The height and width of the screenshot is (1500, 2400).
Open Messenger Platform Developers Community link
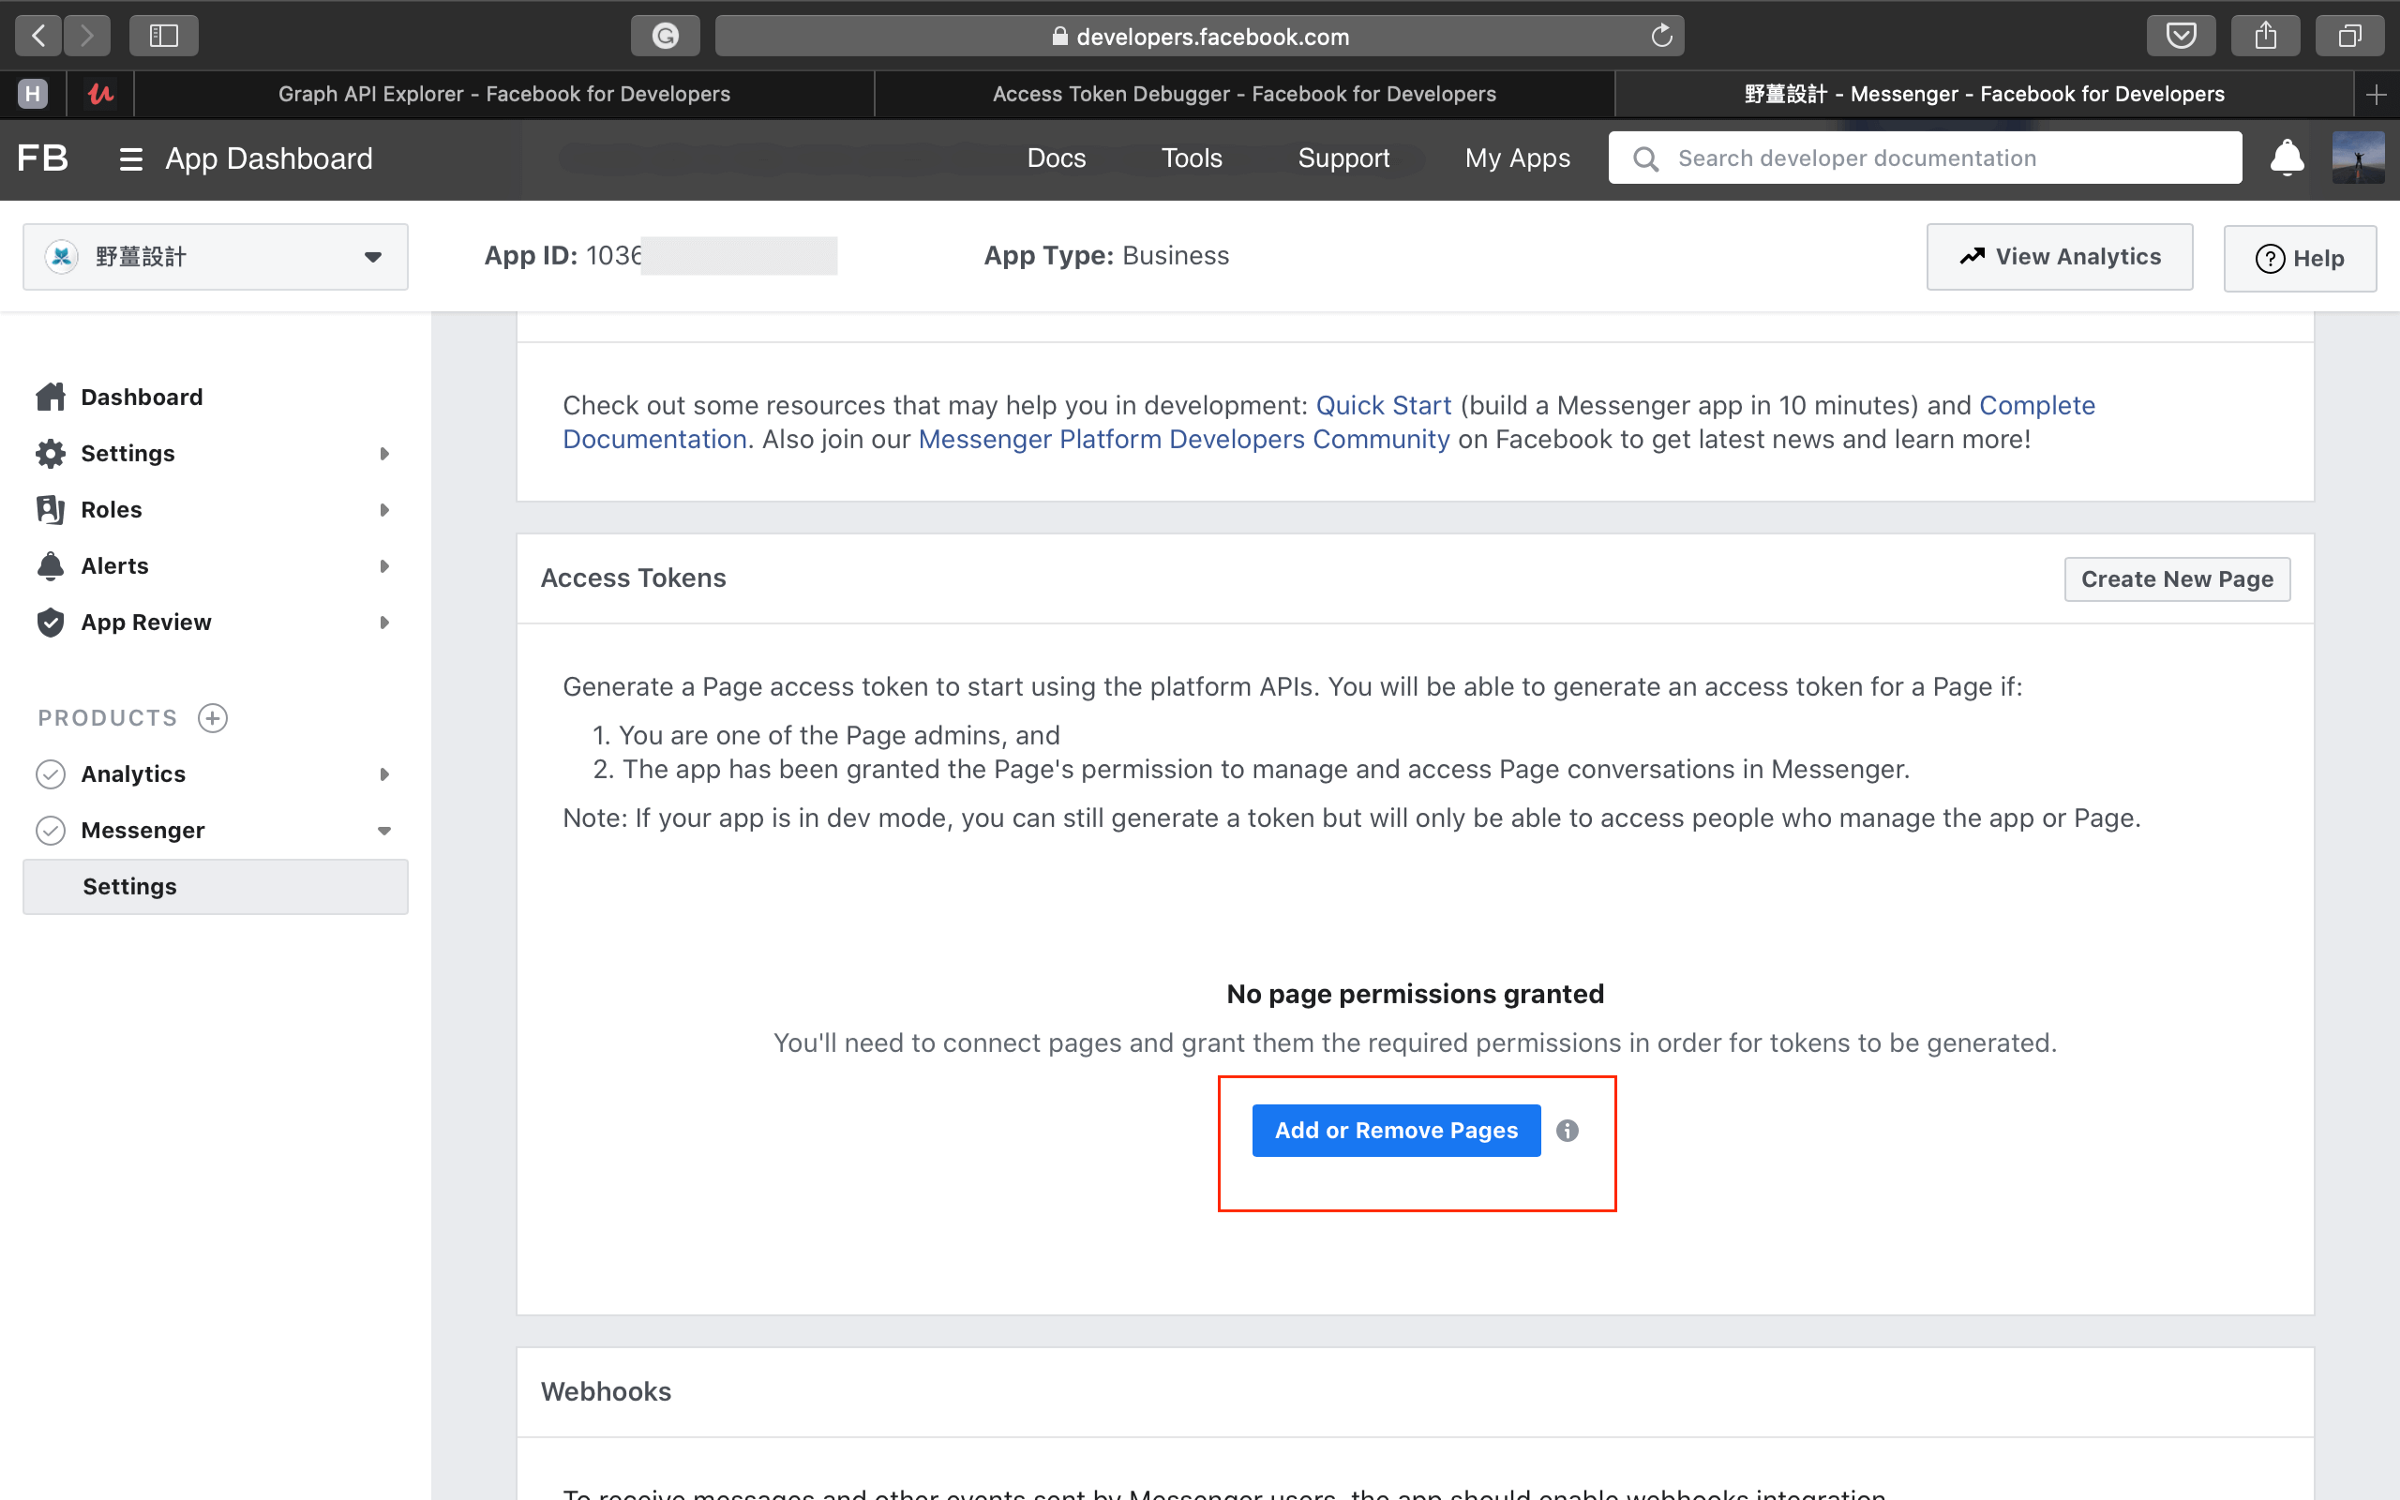click(1183, 439)
